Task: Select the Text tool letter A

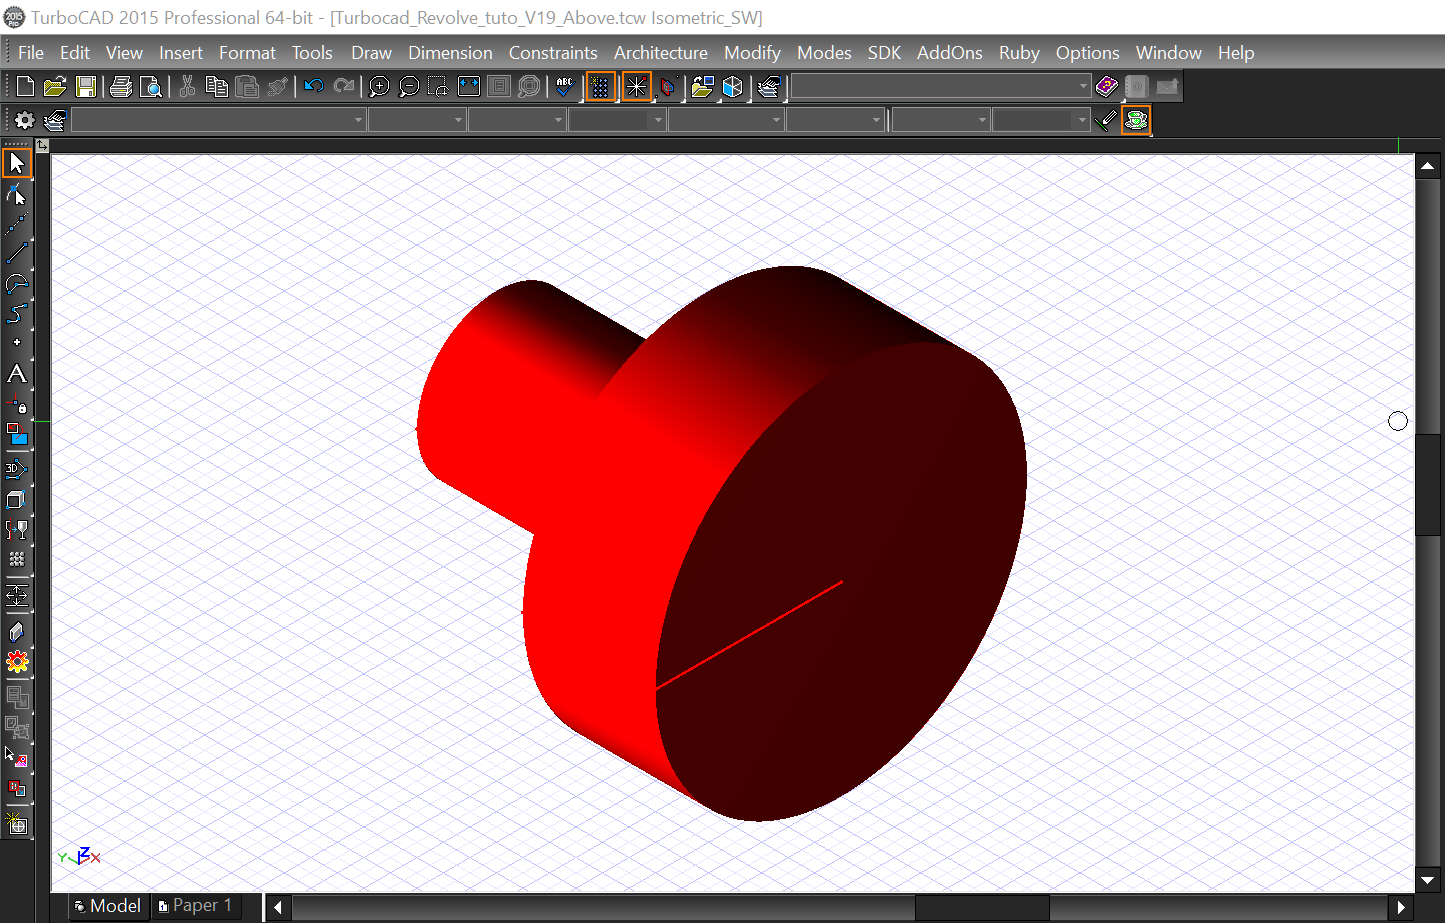Action: [x=17, y=374]
